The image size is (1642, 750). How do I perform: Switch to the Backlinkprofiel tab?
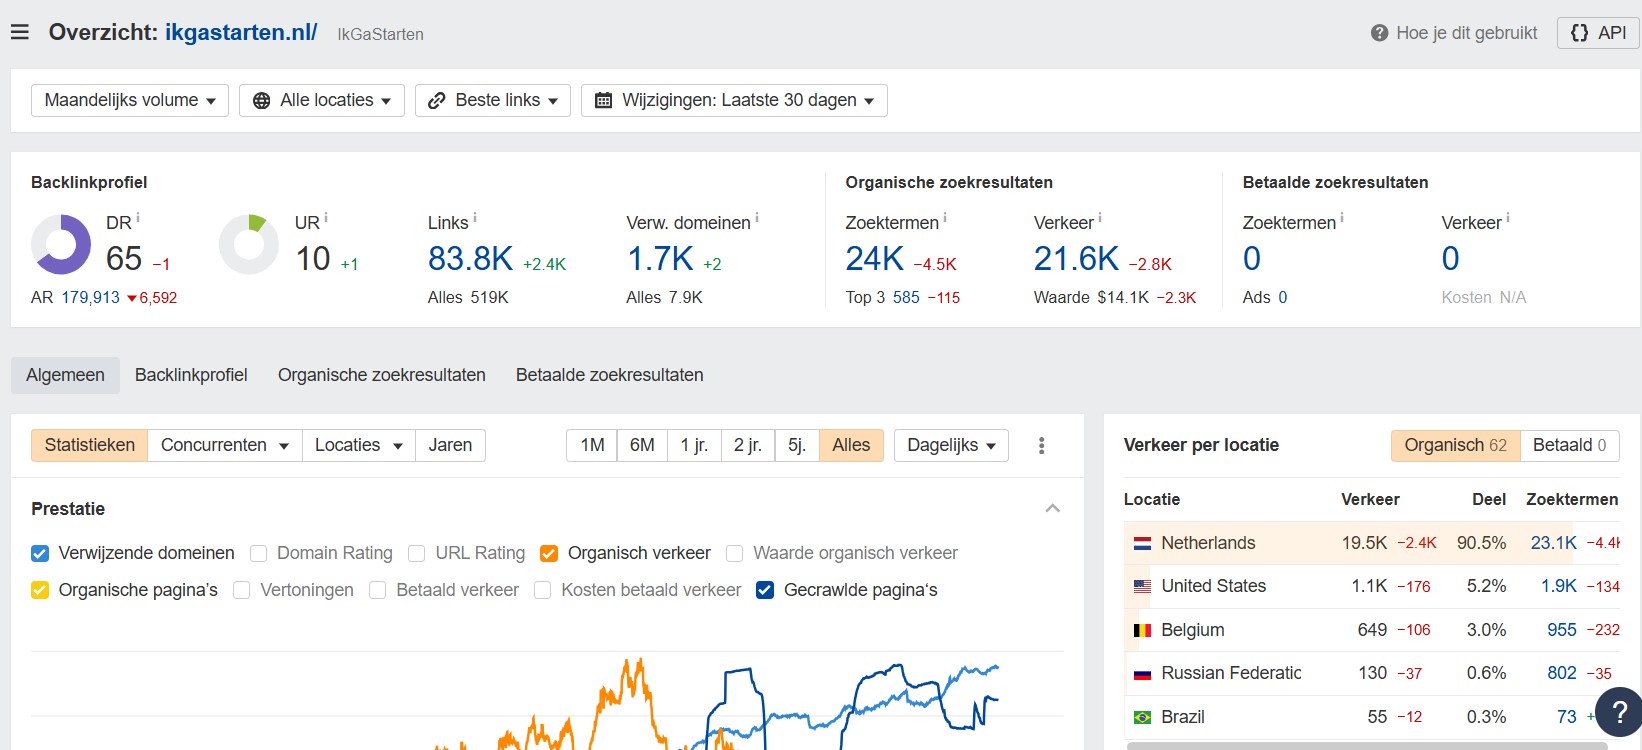coord(191,375)
